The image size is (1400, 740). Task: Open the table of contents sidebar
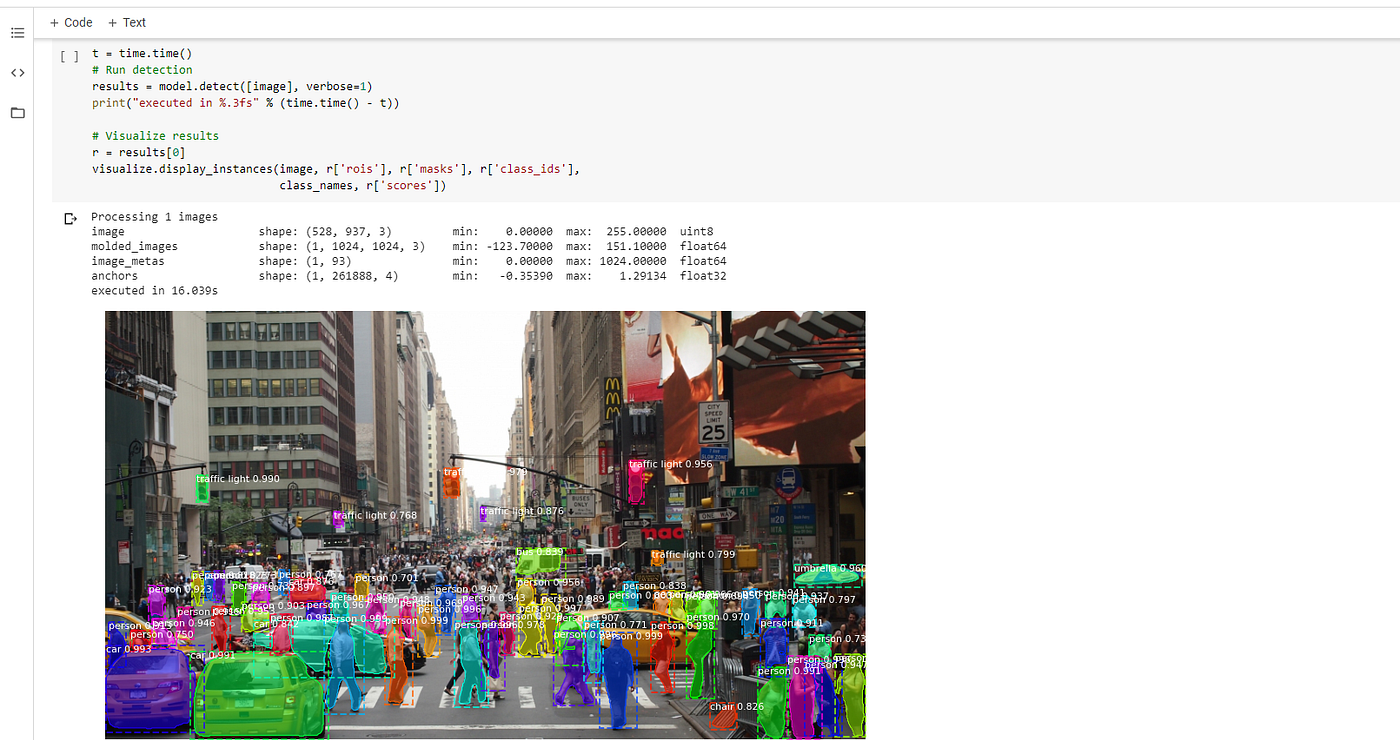(17, 32)
